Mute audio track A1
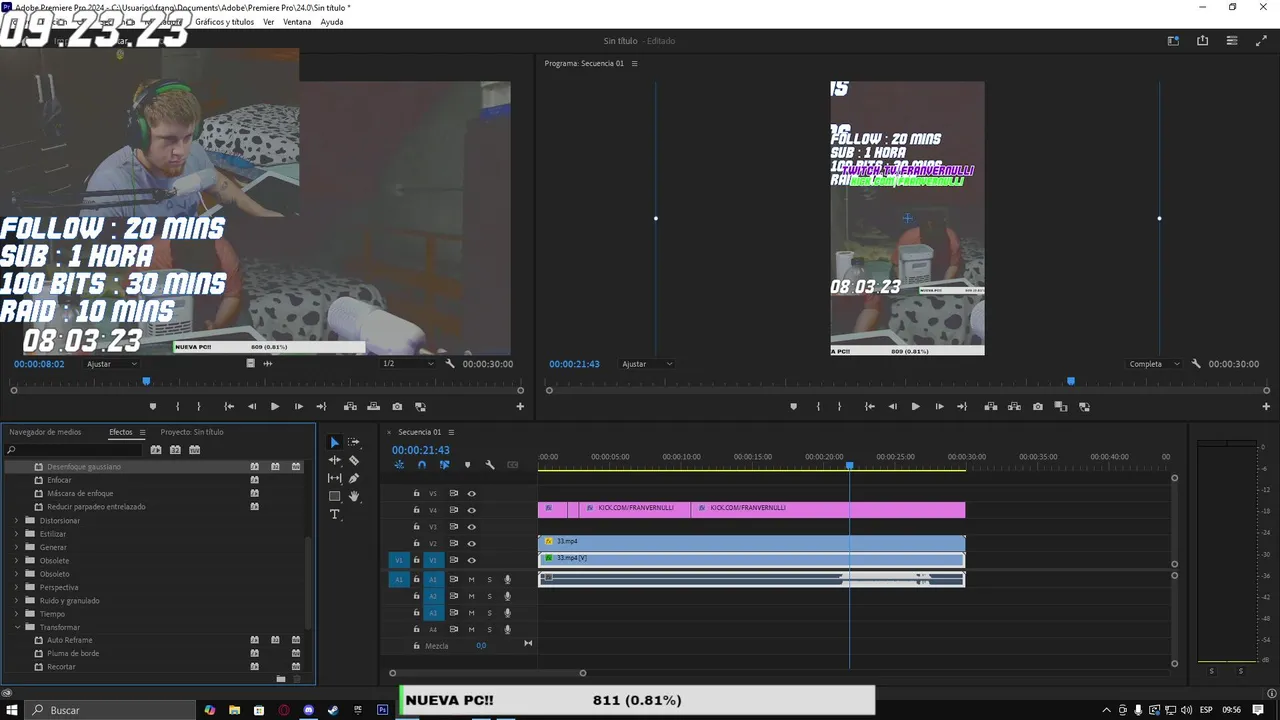The image size is (1280, 720). (471, 579)
